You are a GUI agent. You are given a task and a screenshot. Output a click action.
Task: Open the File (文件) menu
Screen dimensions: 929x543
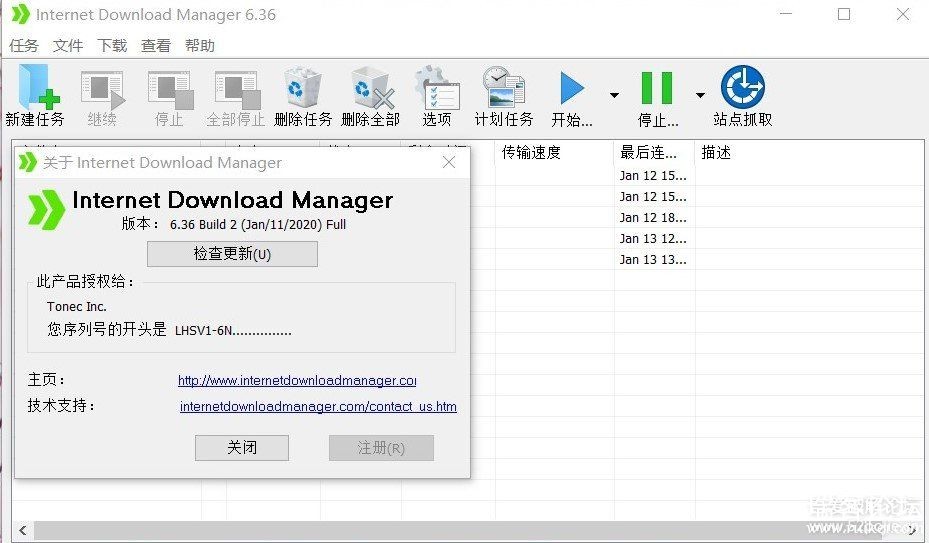[68, 46]
